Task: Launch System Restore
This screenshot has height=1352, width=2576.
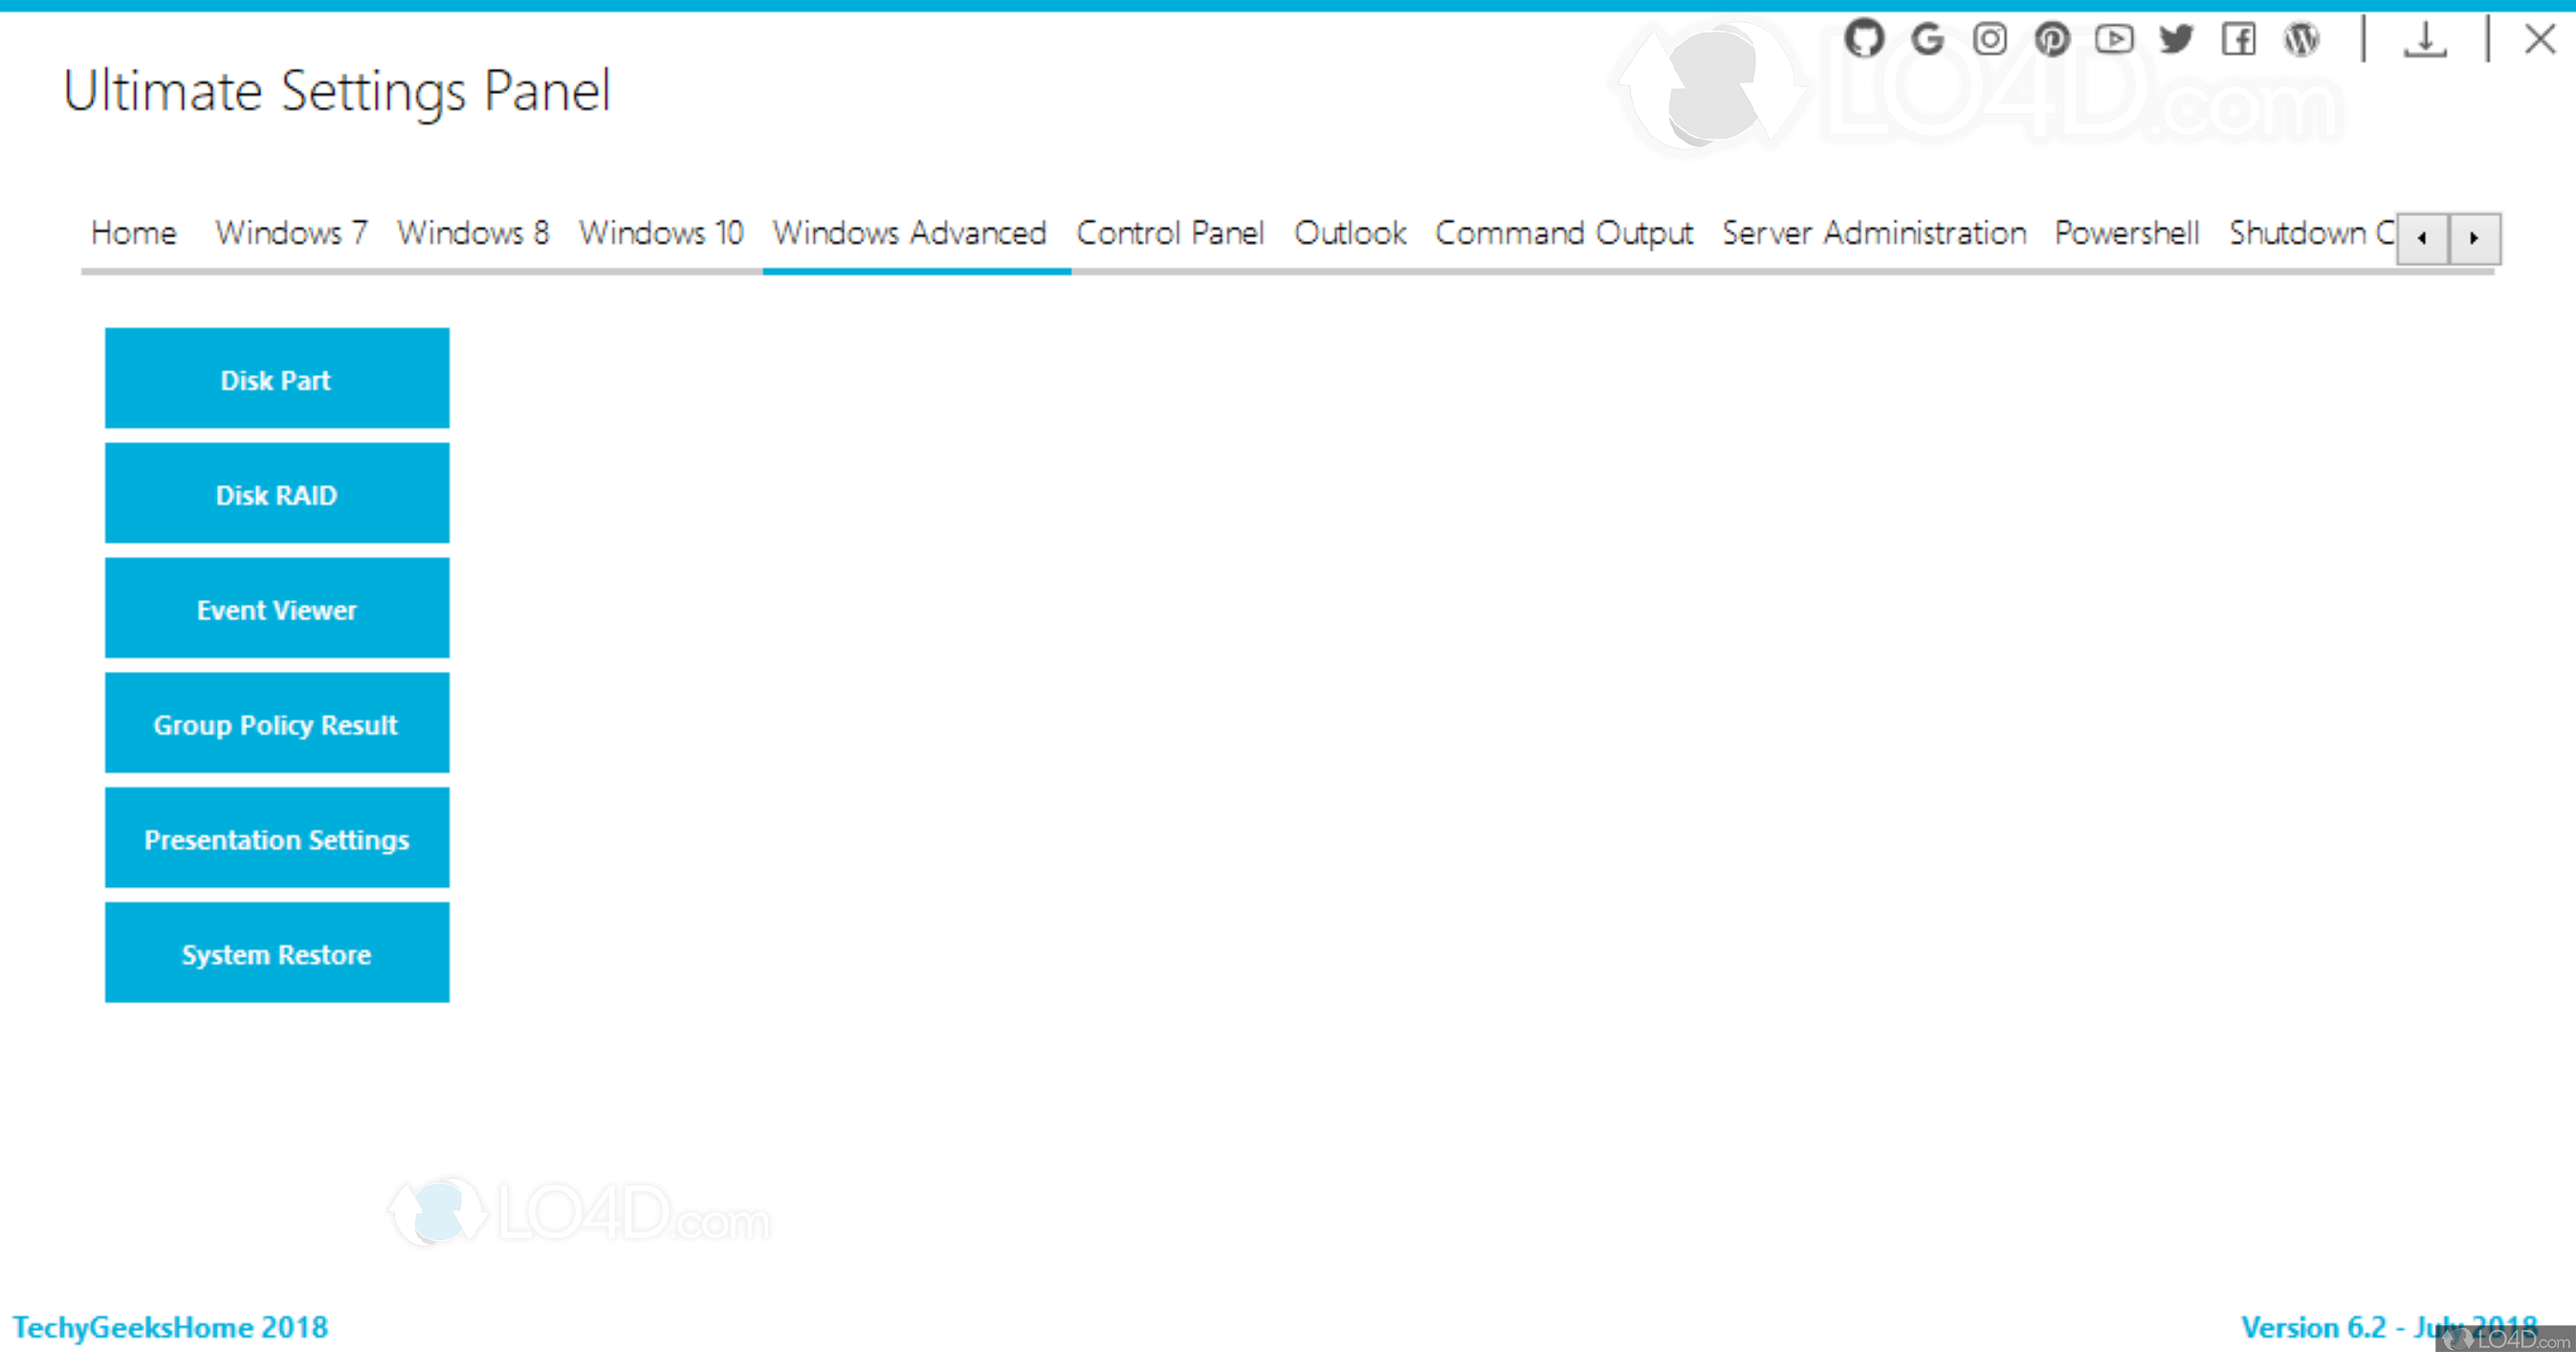Action: click(x=276, y=953)
